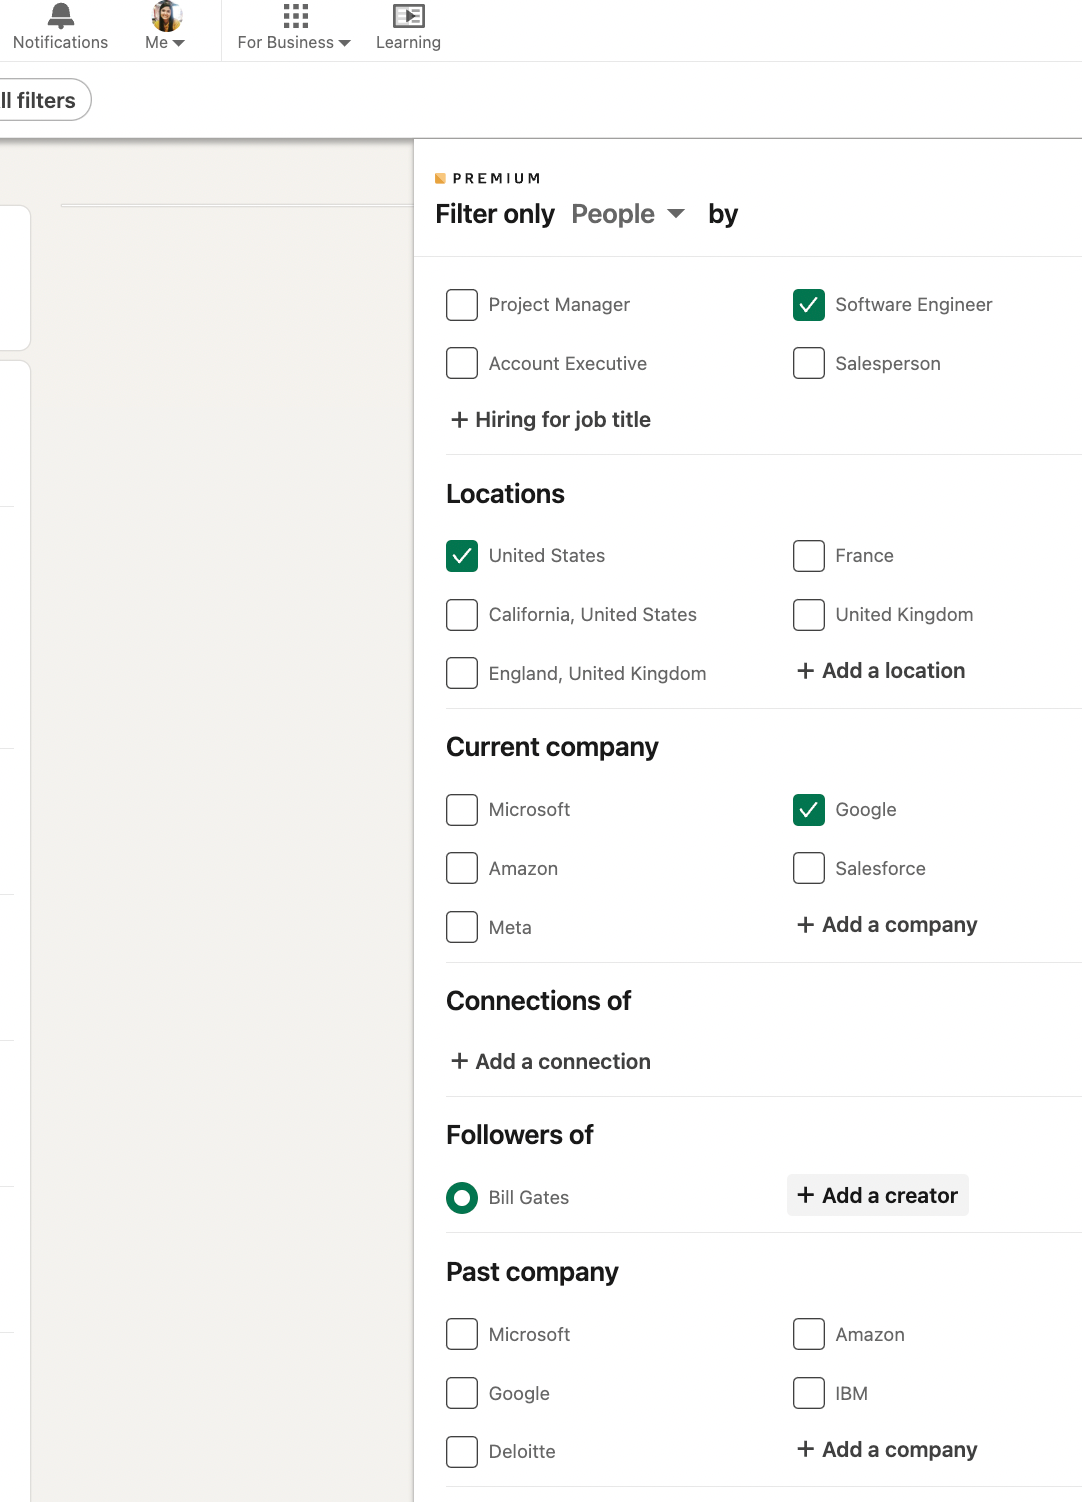
Task: Check Amazon under Current company
Action: tap(462, 868)
